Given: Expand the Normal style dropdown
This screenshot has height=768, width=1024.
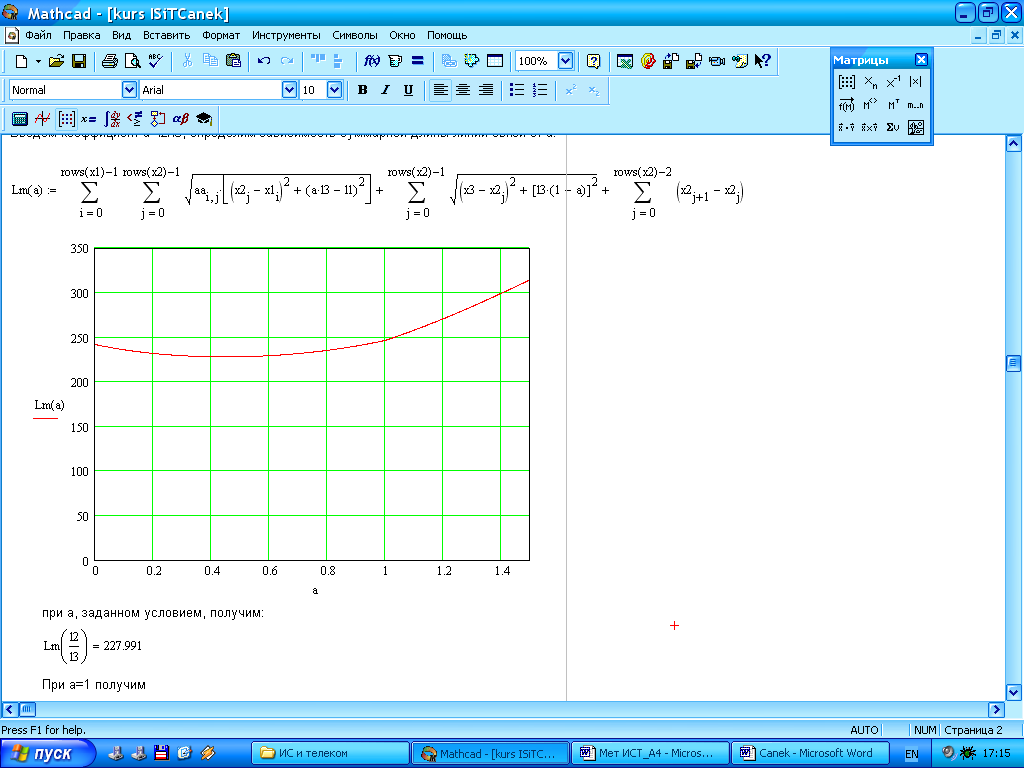Looking at the screenshot, I should 129,89.
